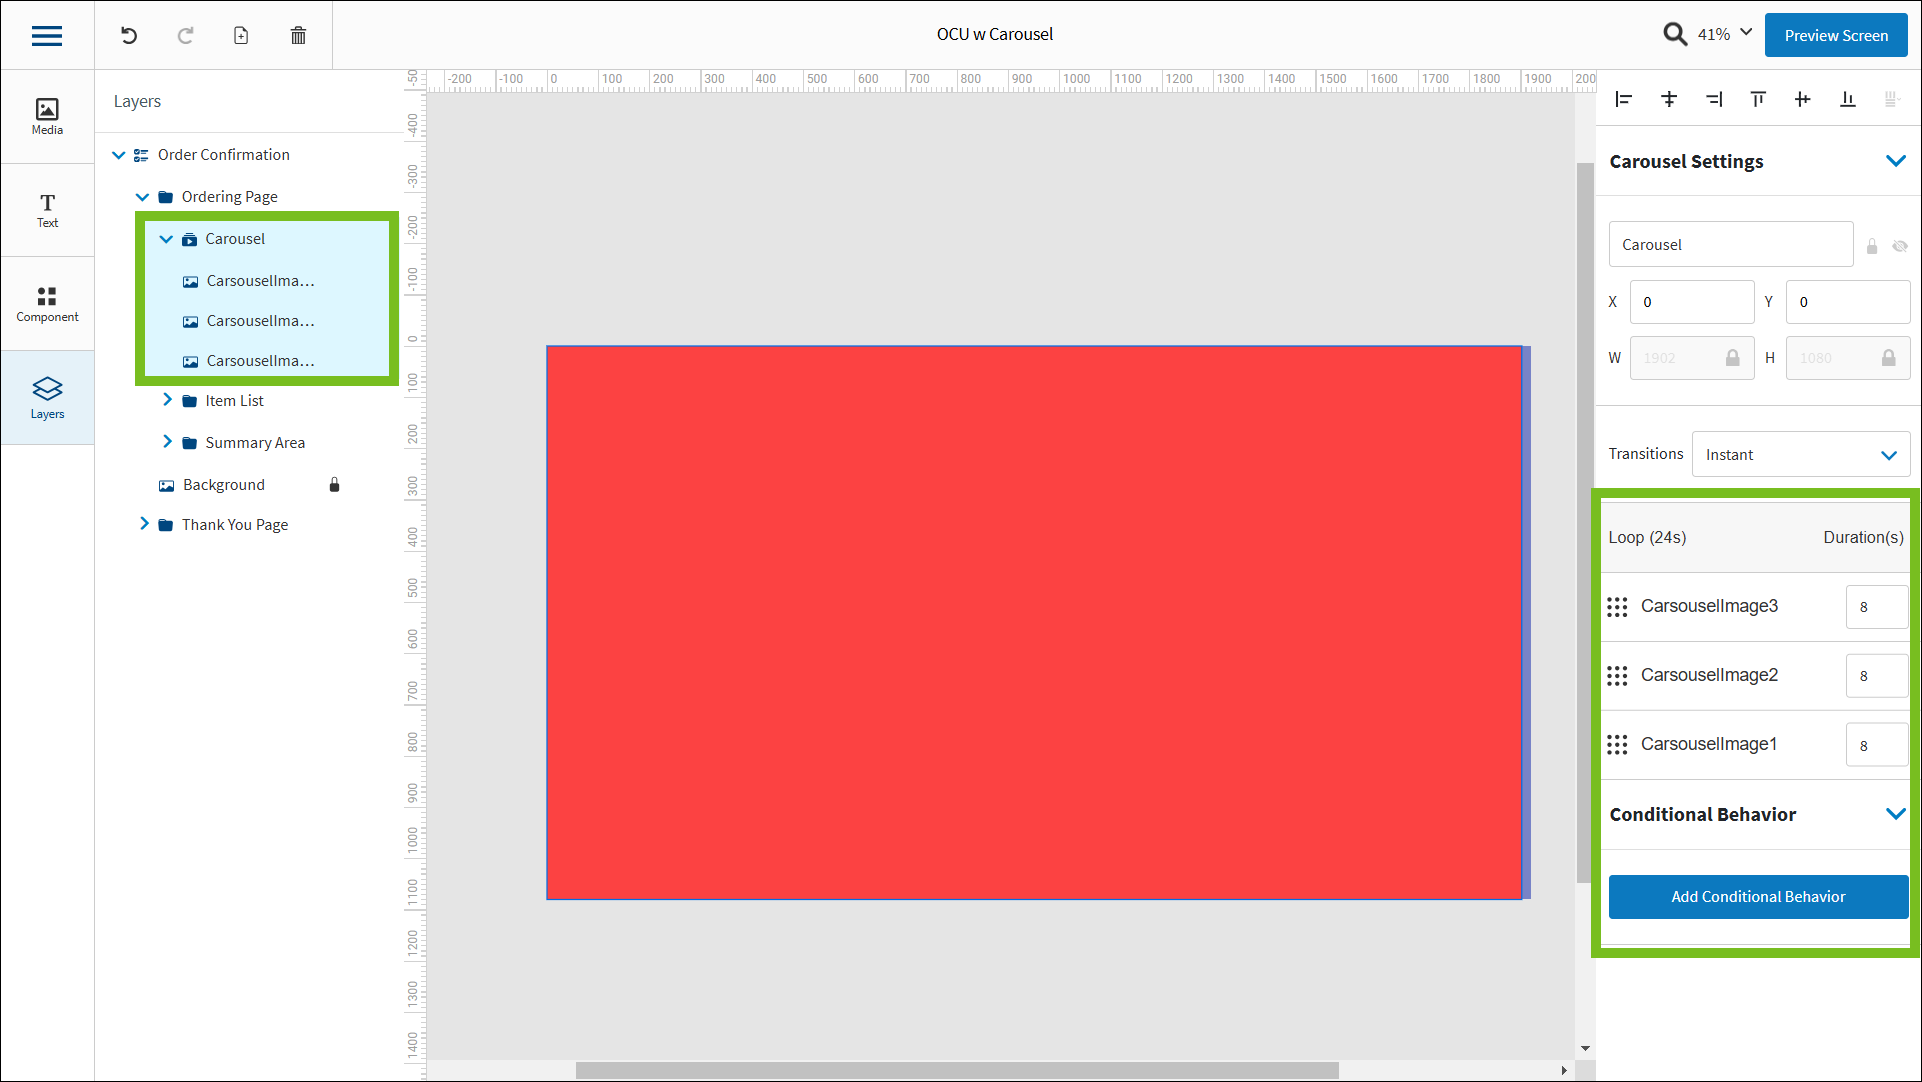This screenshot has height=1082, width=1922.
Task: Click the Preview Screen button
Action: (1835, 35)
